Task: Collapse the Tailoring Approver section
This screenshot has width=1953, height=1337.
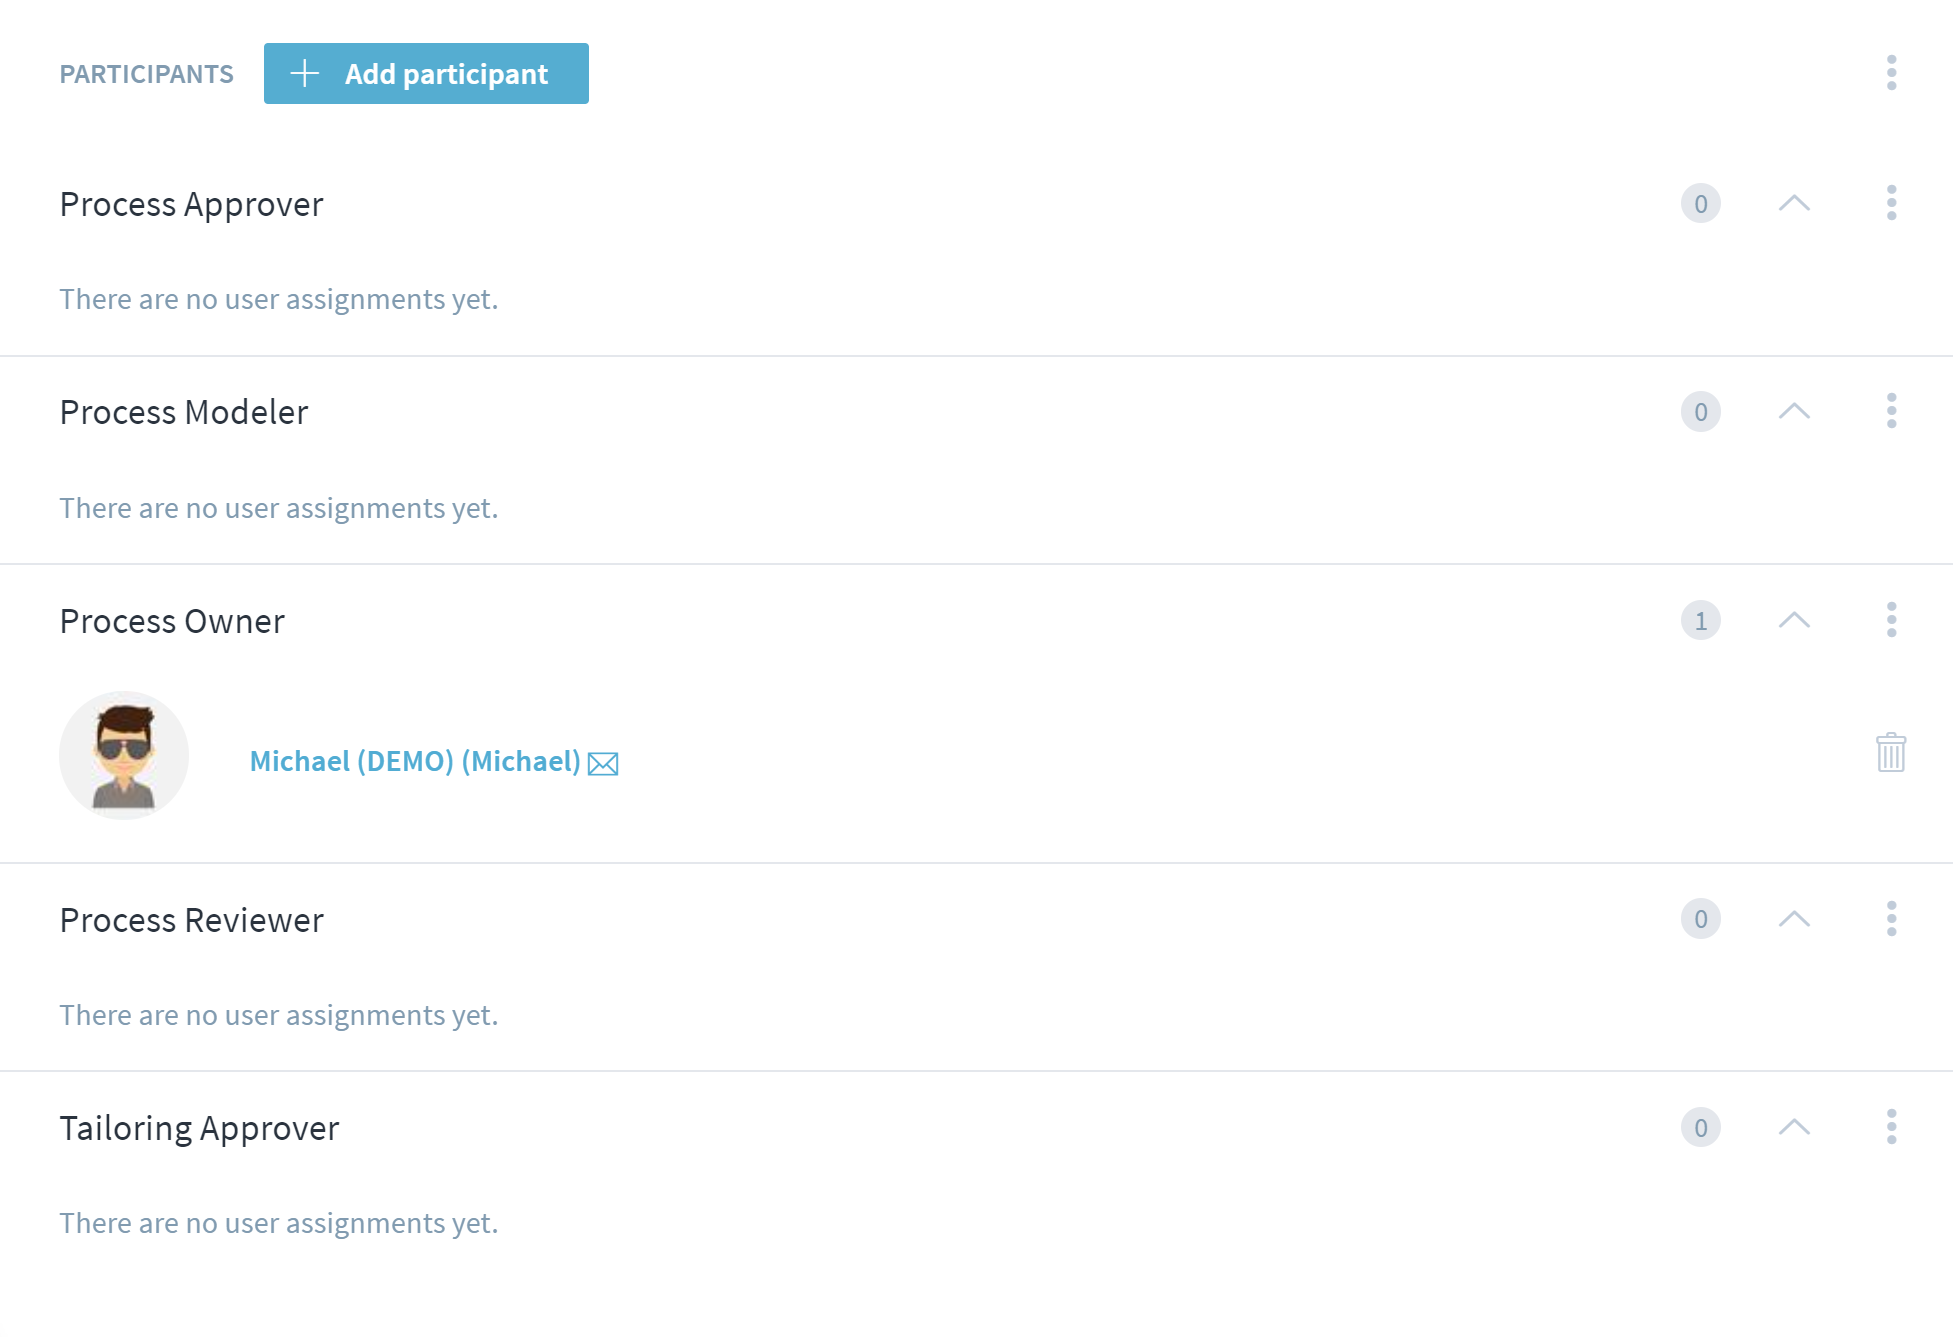Action: click(1794, 1127)
